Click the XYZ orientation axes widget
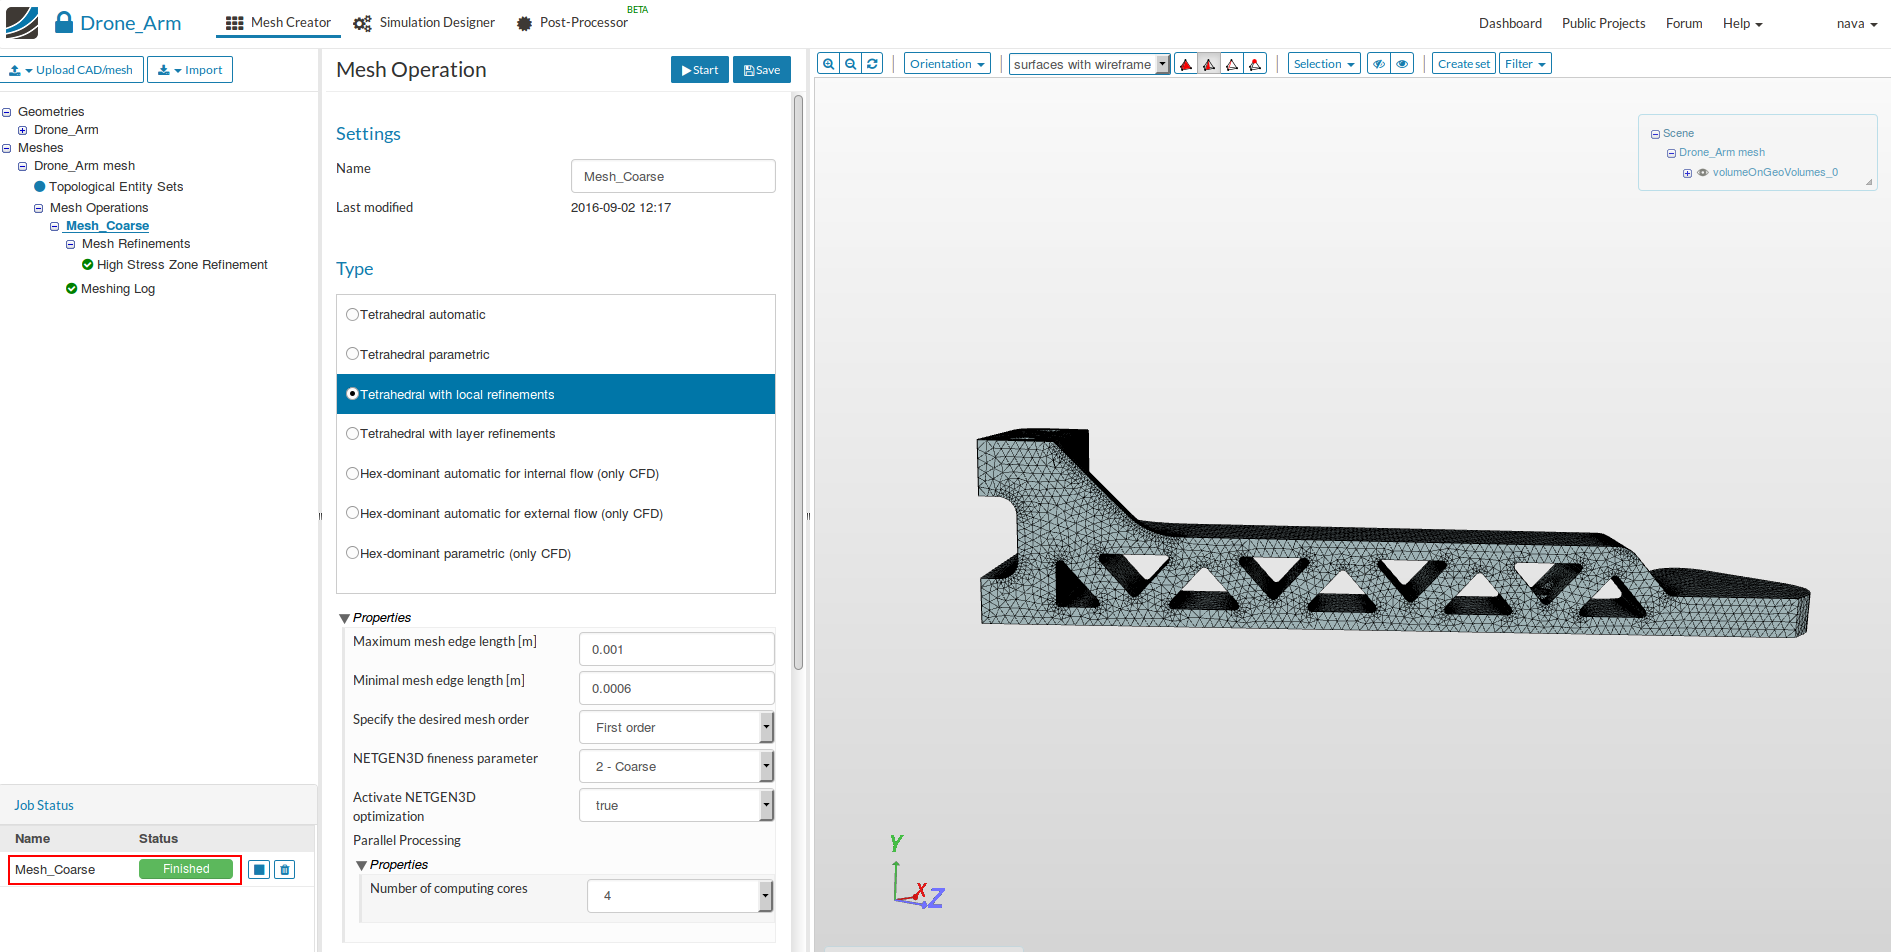This screenshot has width=1891, height=952. [916, 873]
